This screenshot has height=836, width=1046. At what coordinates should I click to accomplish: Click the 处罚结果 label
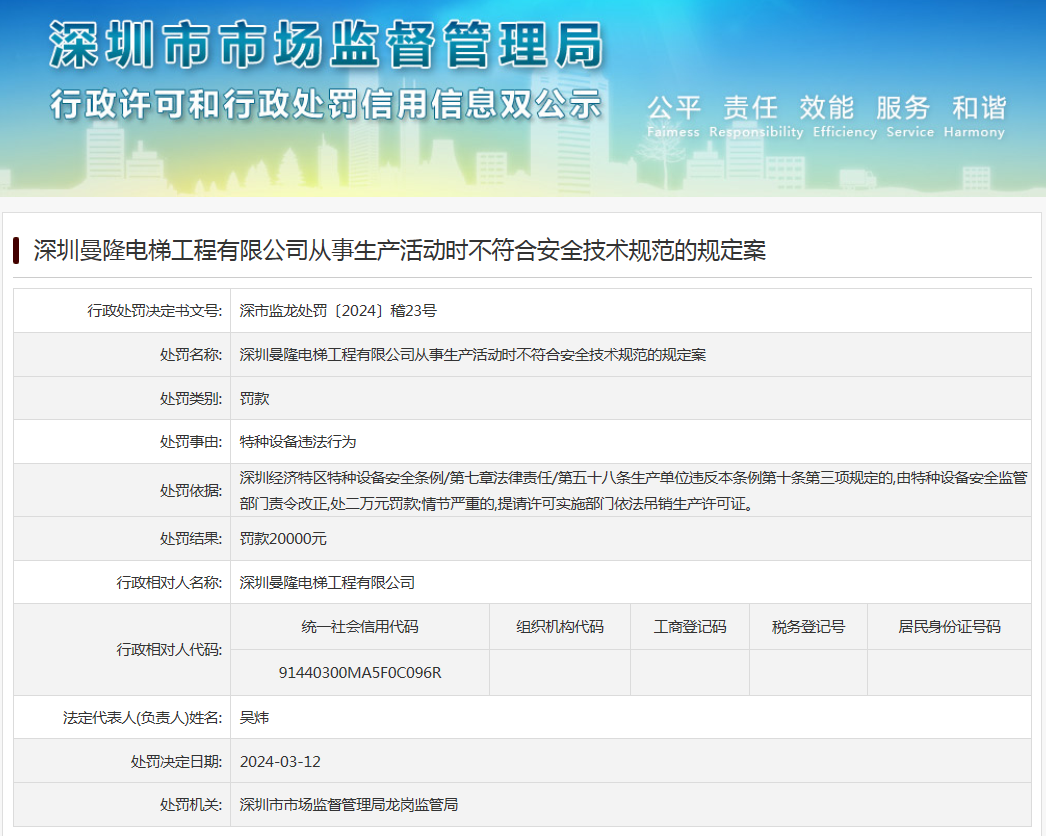point(191,539)
